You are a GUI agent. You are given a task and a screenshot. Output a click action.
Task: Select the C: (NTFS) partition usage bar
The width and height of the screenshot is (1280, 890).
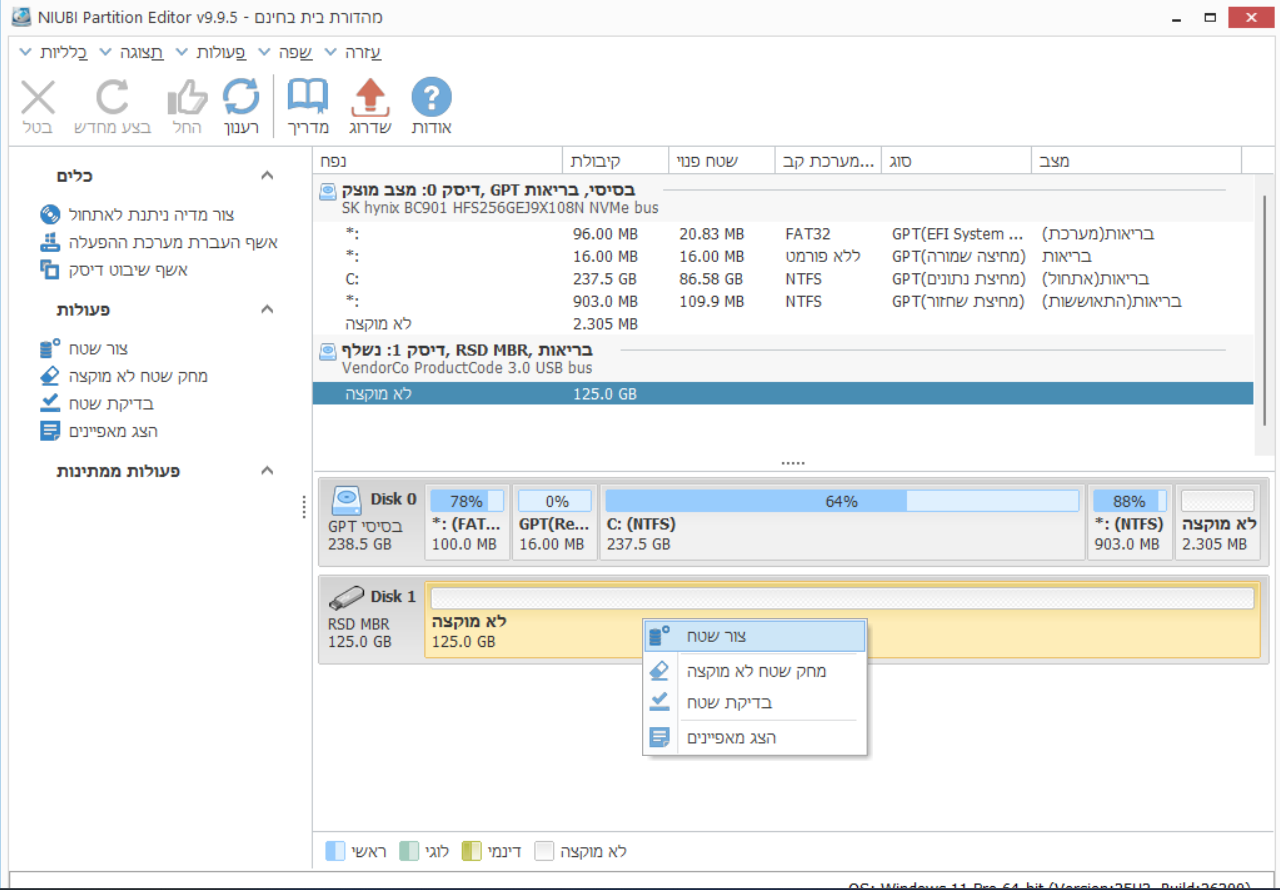point(841,501)
